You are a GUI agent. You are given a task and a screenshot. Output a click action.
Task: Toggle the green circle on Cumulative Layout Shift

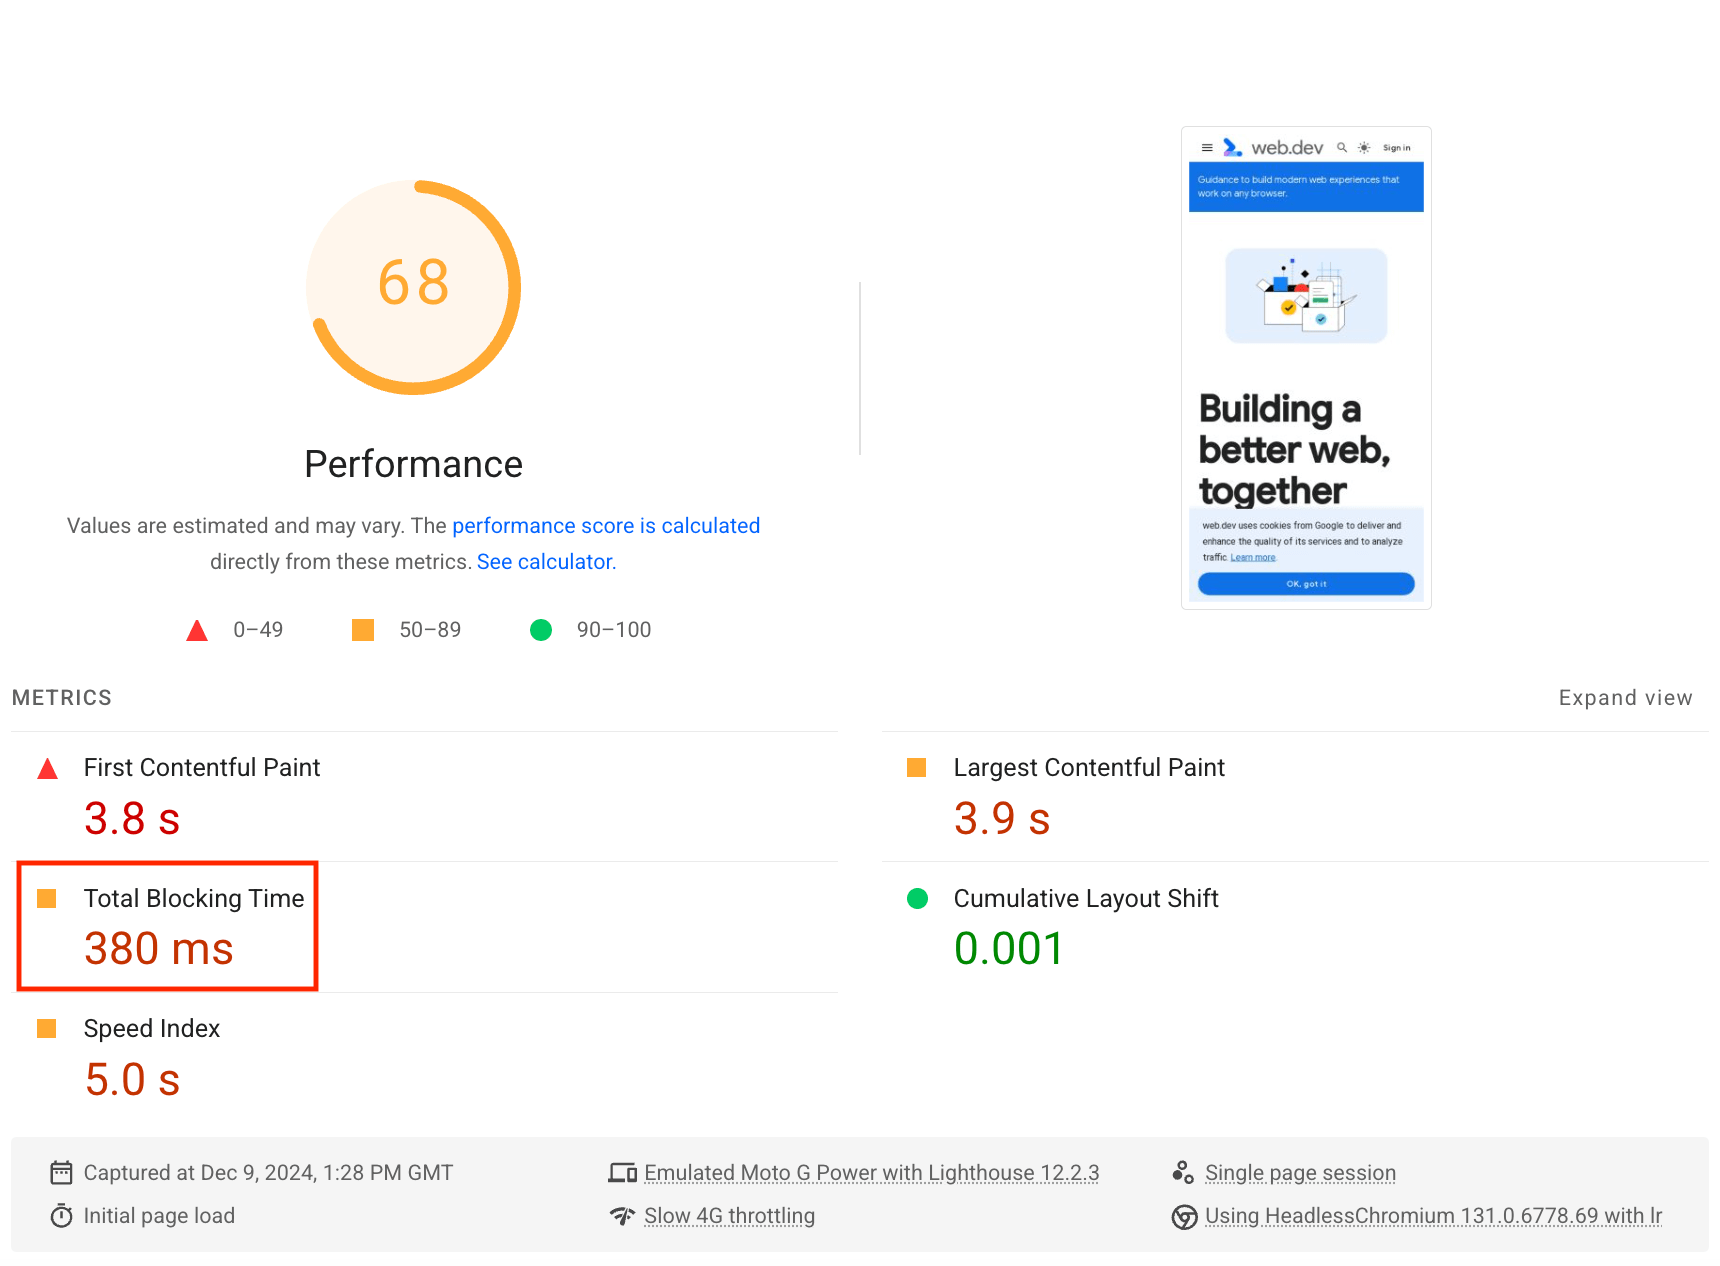click(x=916, y=899)
